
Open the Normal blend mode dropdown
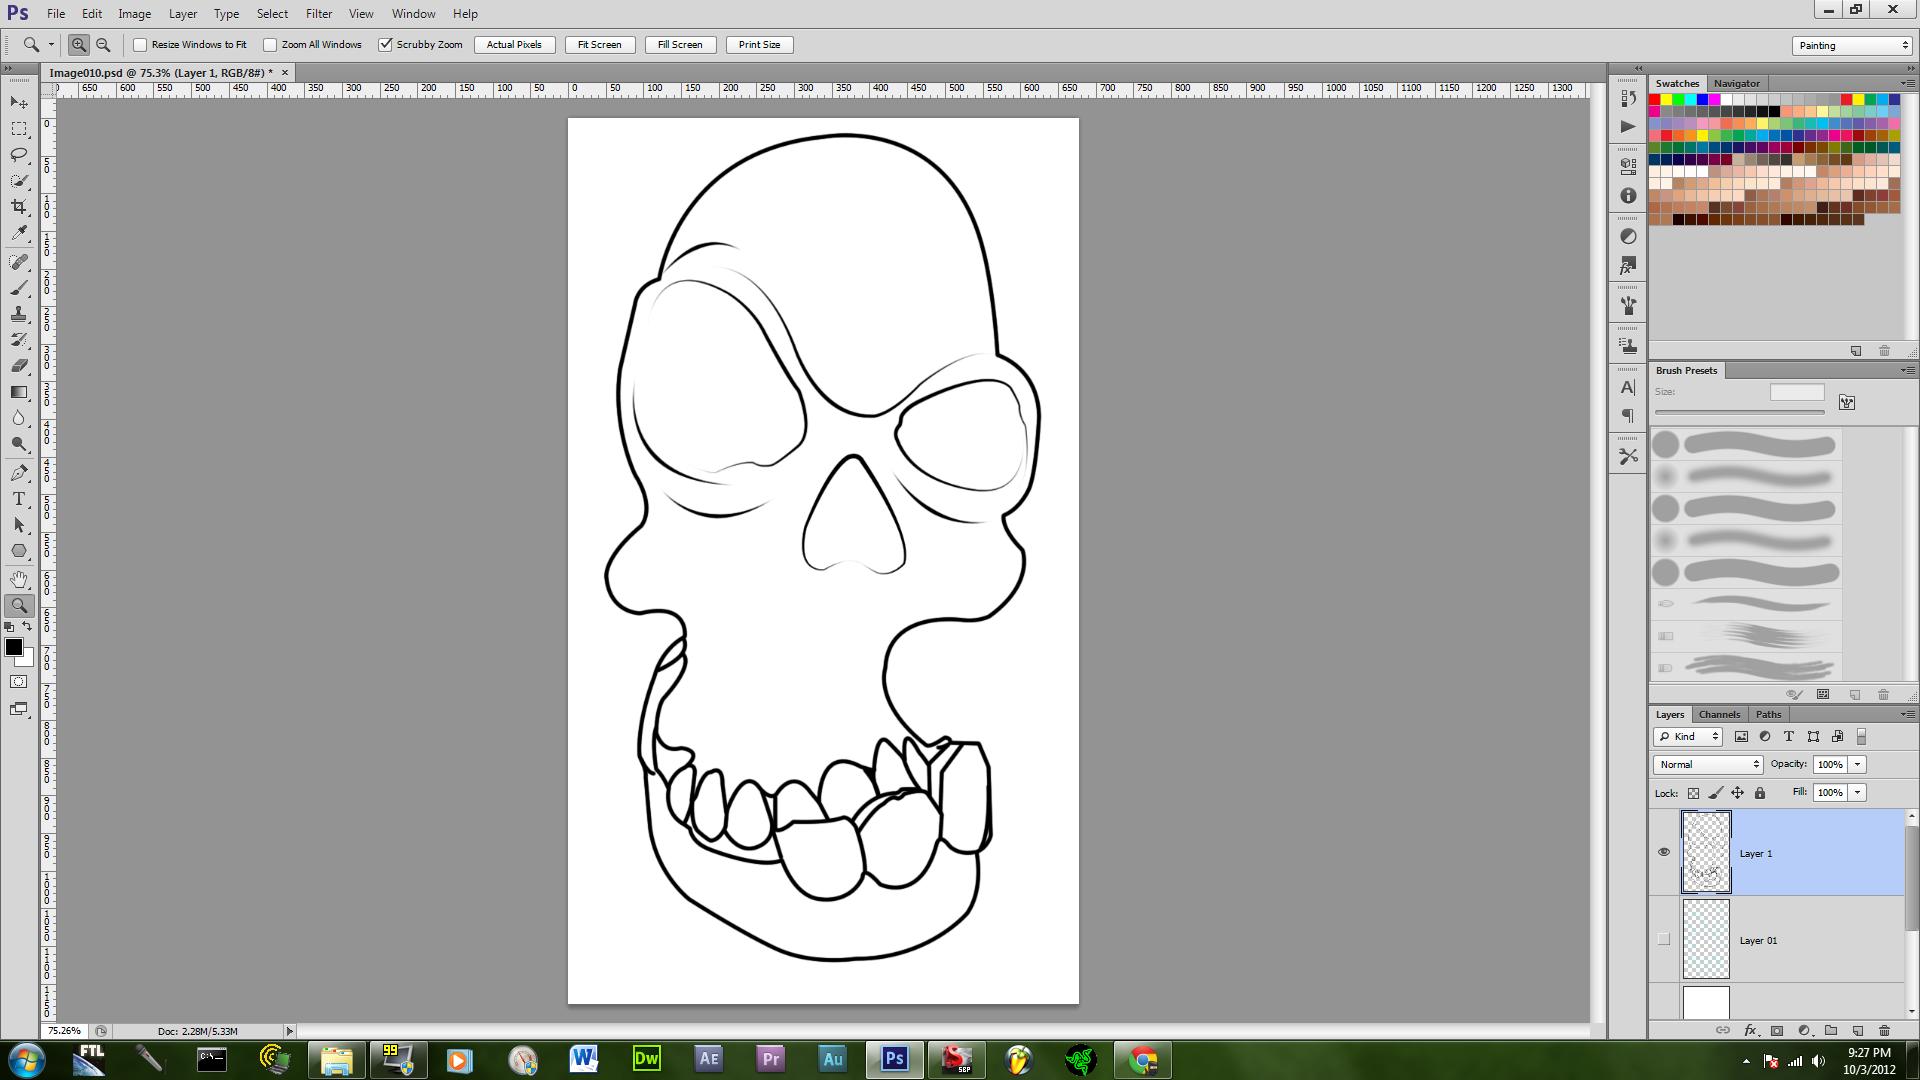(1707, 764)
